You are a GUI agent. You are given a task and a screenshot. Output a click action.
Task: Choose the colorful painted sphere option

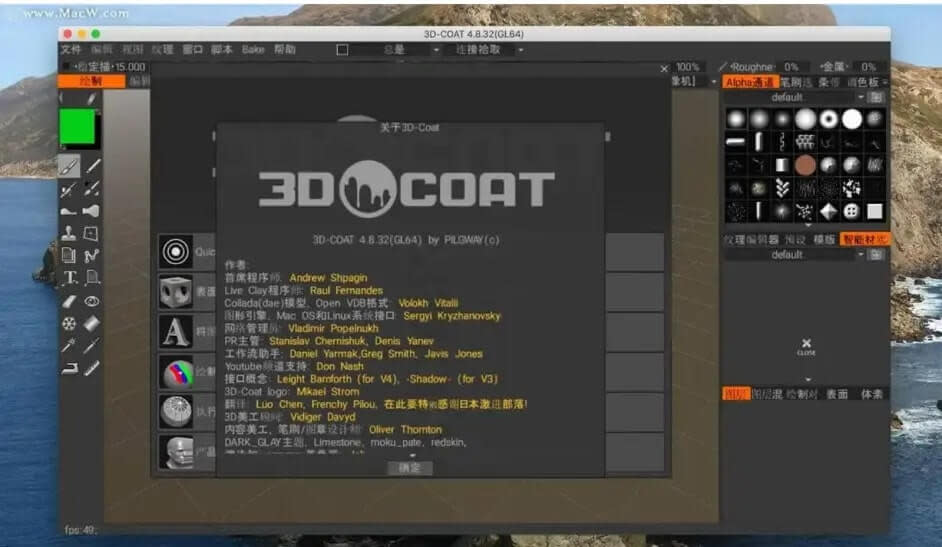(177, 372)
